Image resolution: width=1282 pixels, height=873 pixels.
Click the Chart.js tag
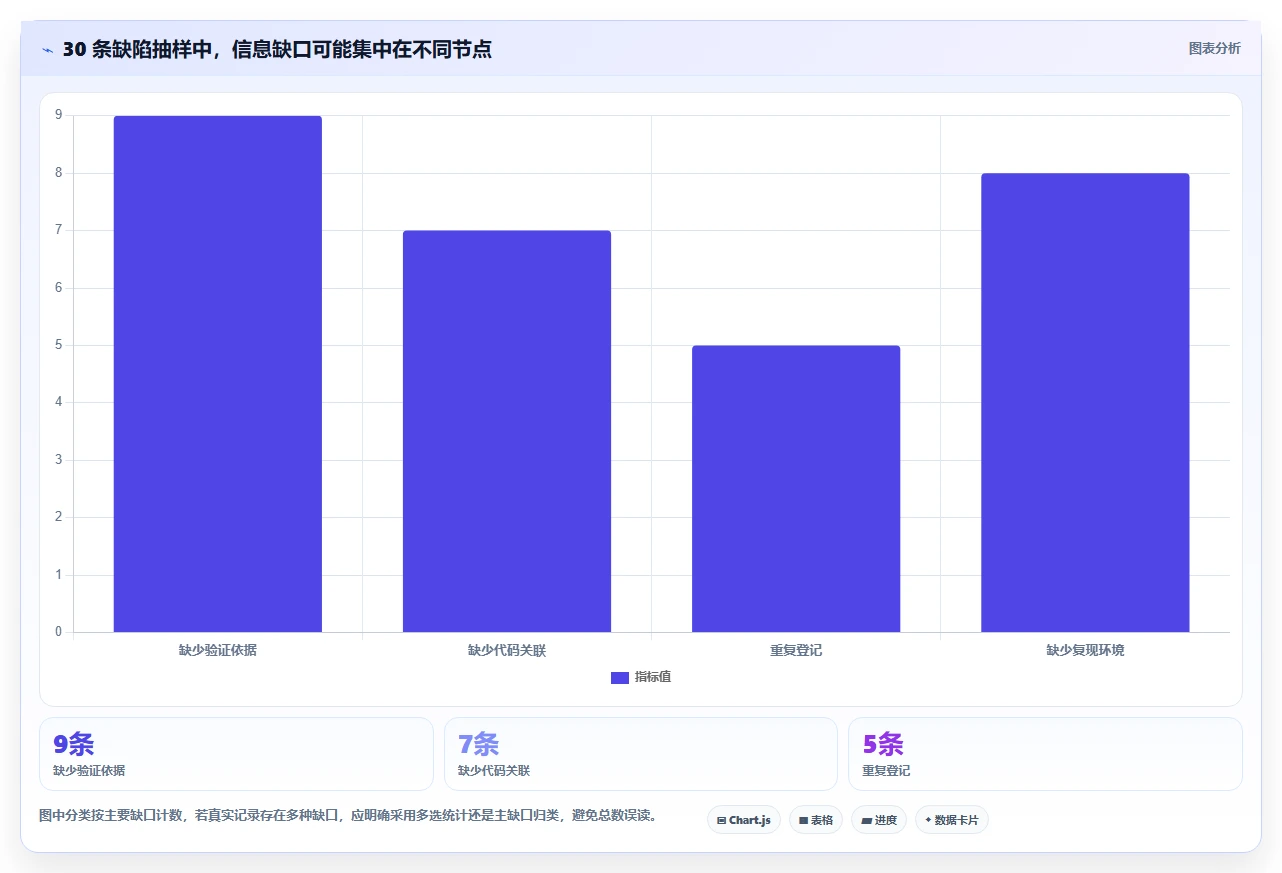744,820
